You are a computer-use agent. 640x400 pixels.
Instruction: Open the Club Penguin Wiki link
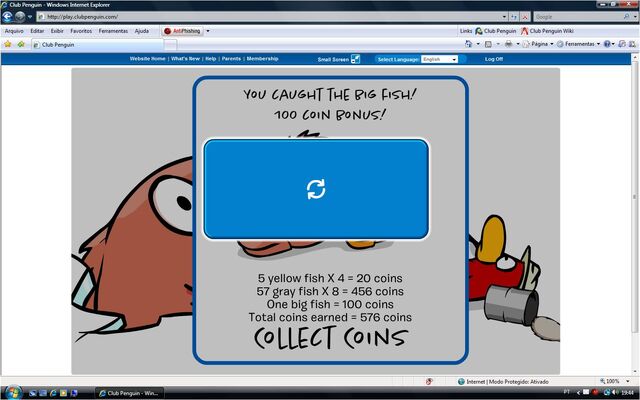point(547,31)
